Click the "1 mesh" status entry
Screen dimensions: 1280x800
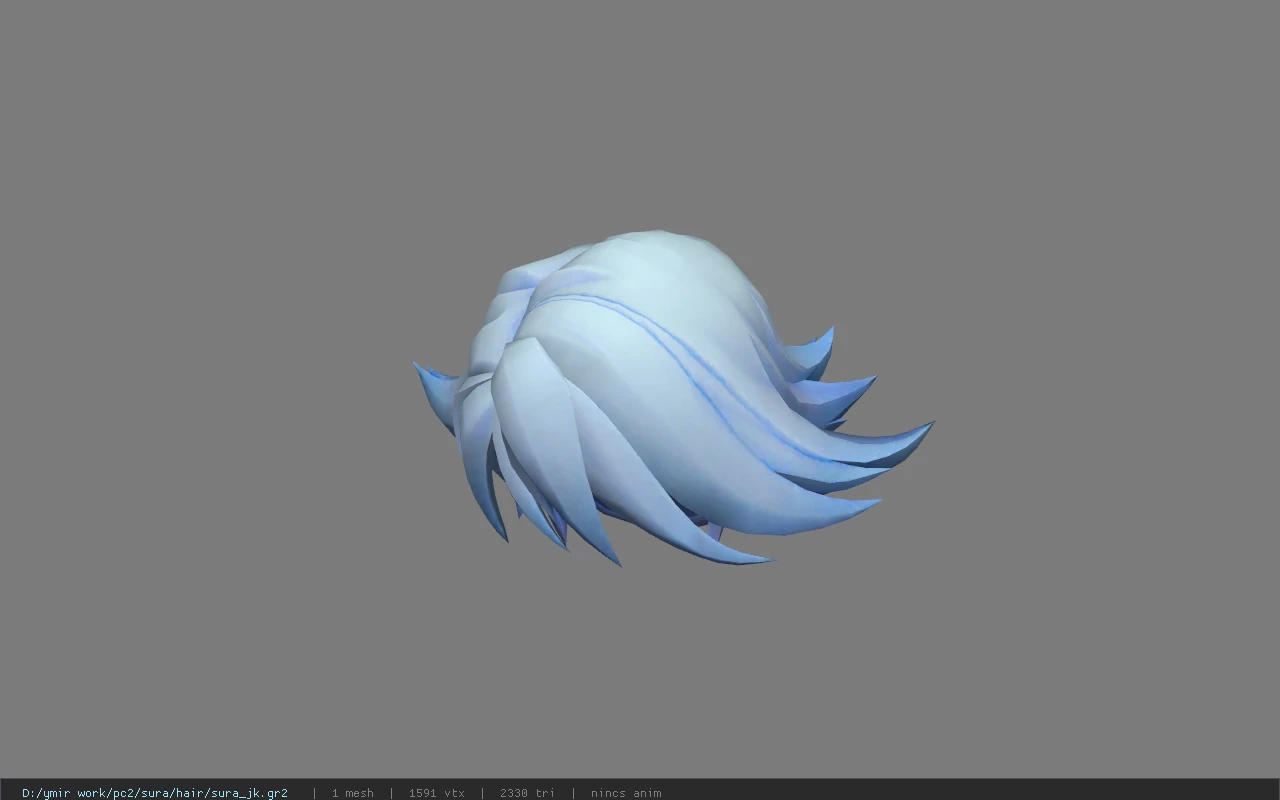[x=353, y=793]
